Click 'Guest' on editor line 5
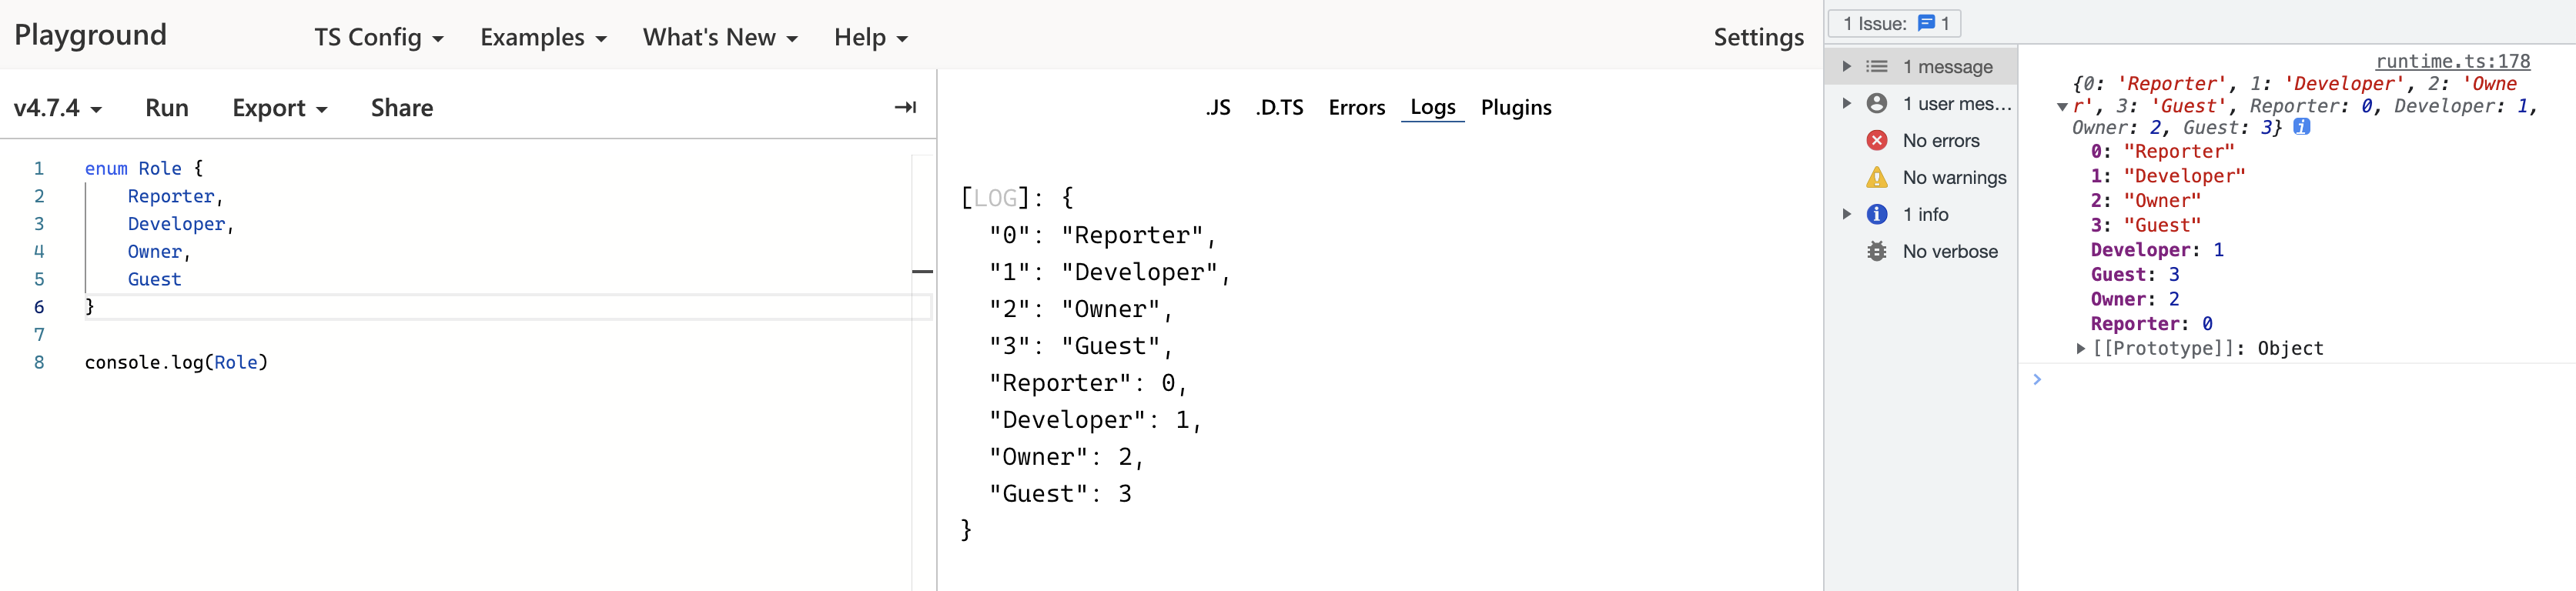Viewport: 2576px width, 591px height. 154,280
